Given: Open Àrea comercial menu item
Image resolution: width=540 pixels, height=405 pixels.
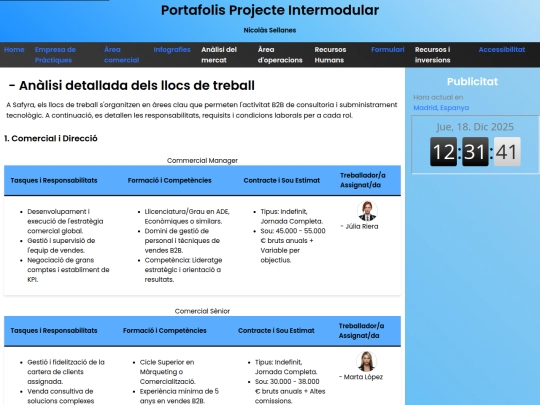Looking at the screenshot, I should pyautogui.click(x=122, y=55).
